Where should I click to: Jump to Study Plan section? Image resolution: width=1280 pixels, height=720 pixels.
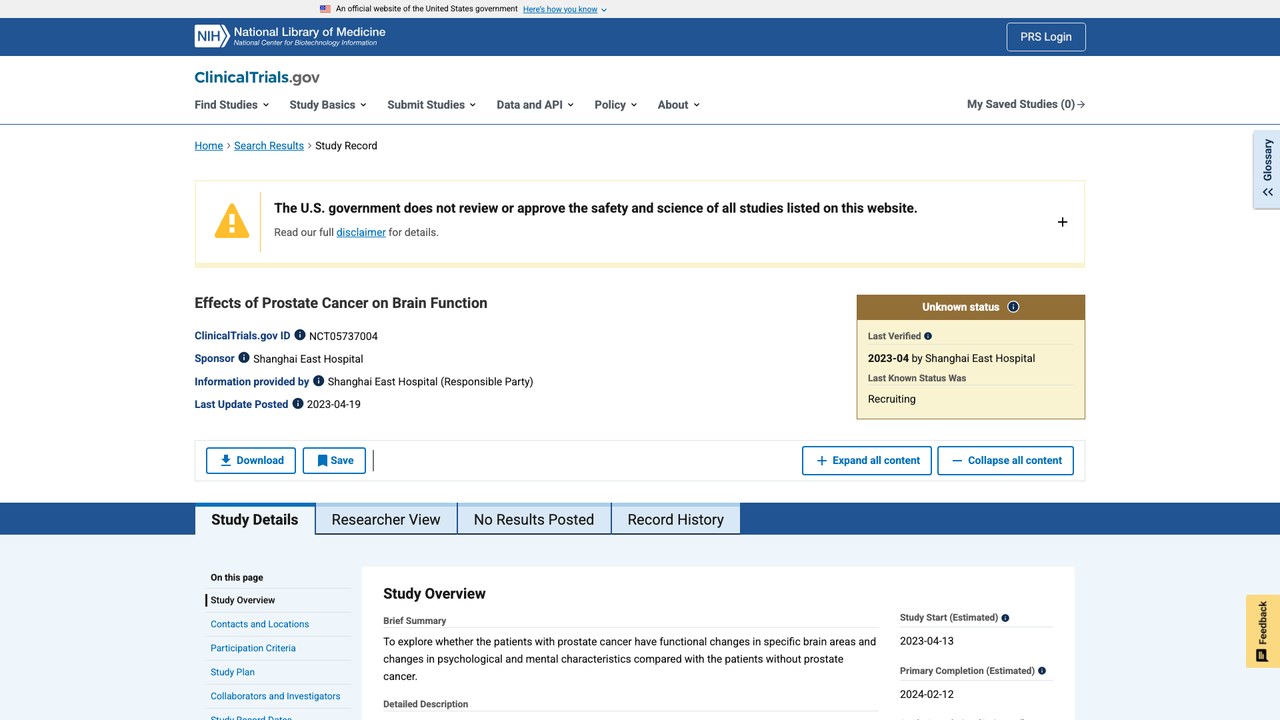(233, 672)
